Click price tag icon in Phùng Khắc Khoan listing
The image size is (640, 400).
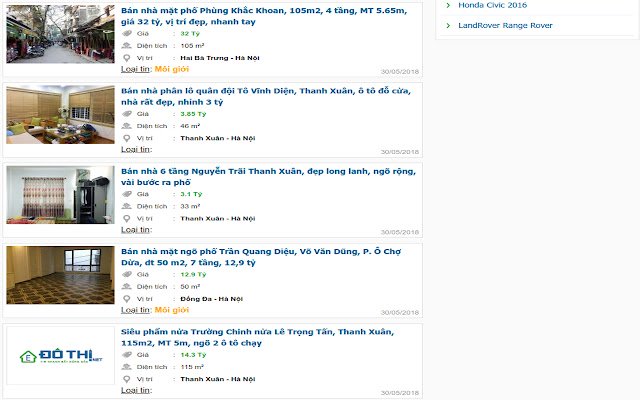[127, 33]
